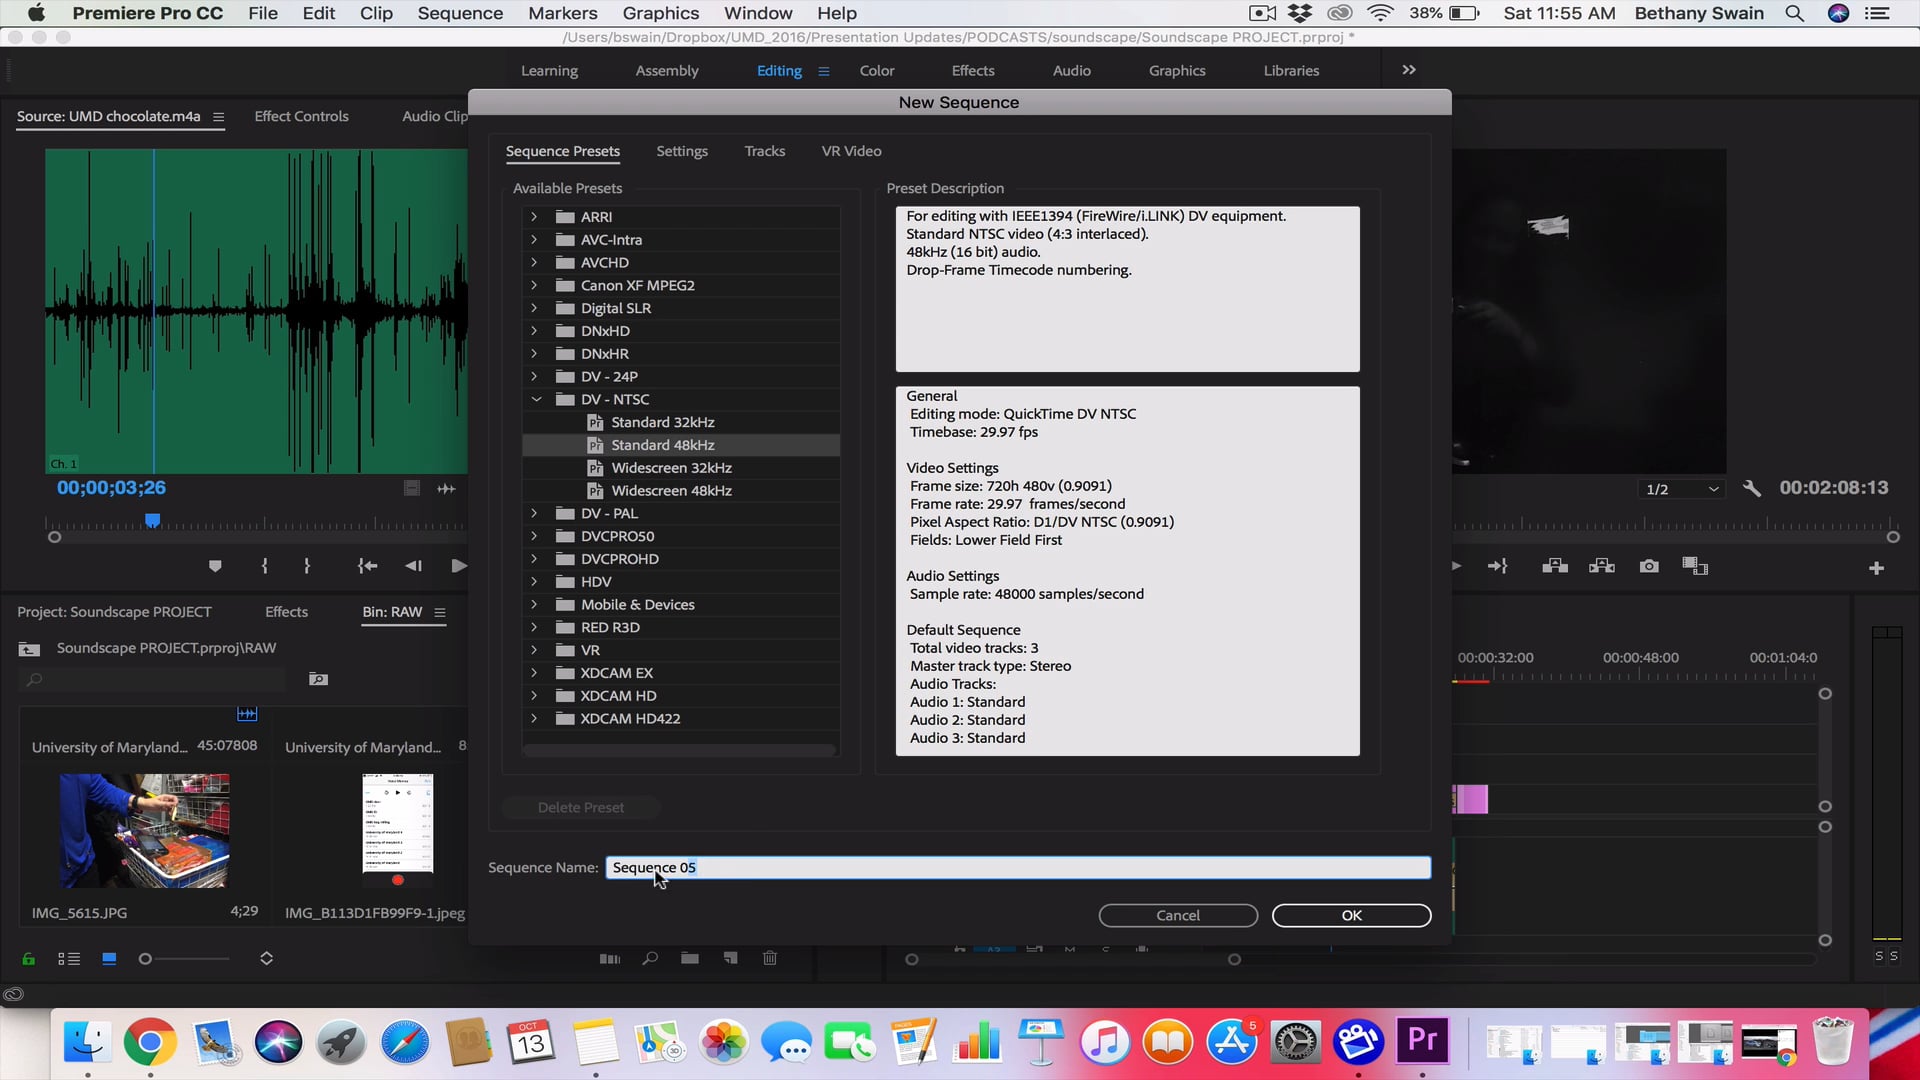Viewport: 1920px width, 1080px height.
Task: Click the Cancel button
Action: point(1177,915)
